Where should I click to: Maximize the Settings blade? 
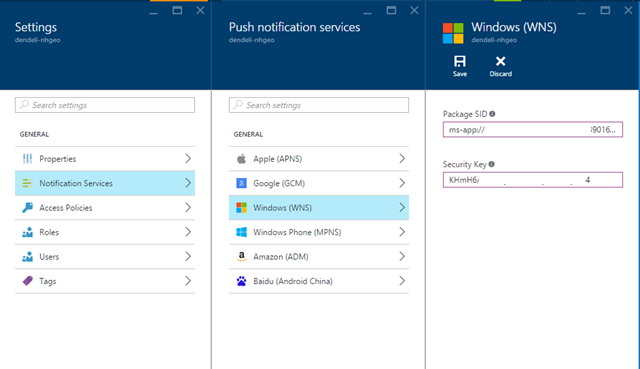tap(177, 10)
